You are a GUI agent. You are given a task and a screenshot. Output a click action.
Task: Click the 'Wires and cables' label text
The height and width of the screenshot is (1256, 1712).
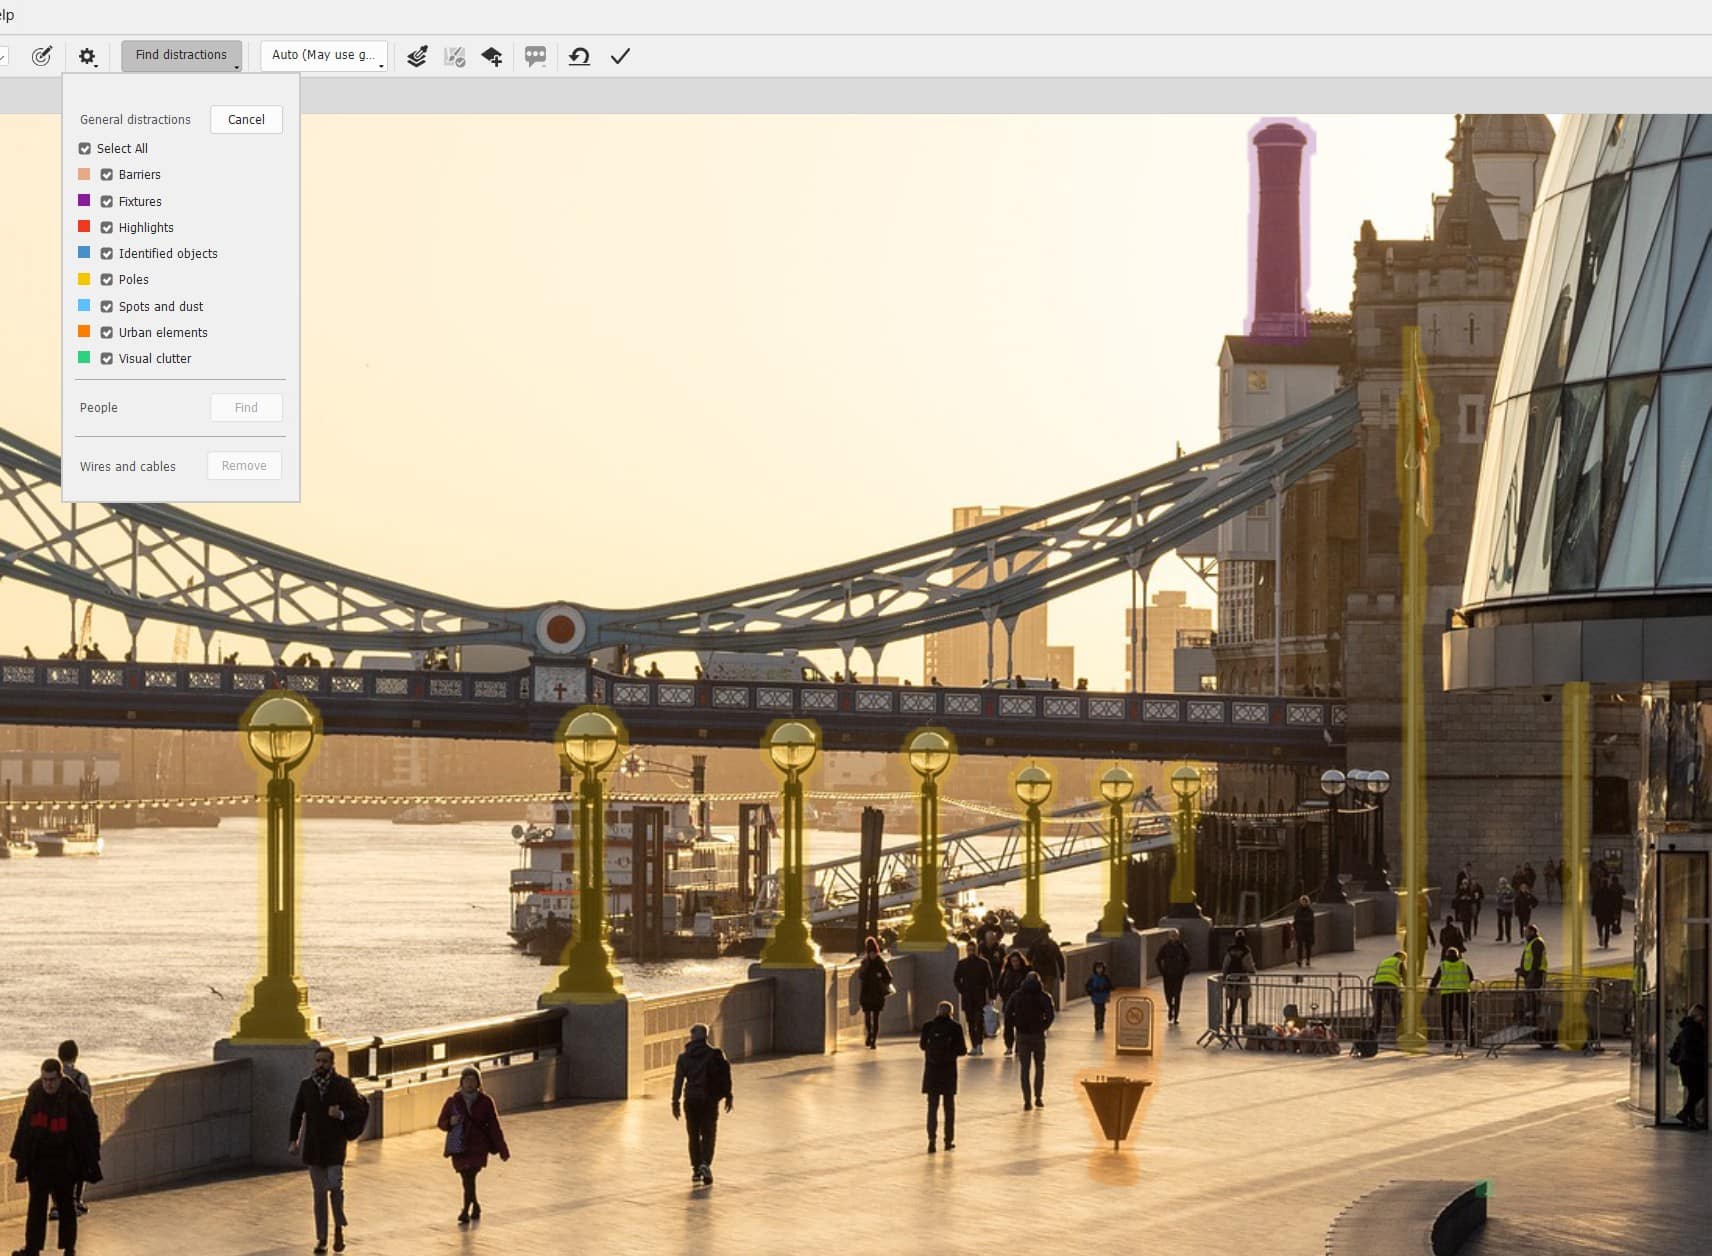[128, 466]
